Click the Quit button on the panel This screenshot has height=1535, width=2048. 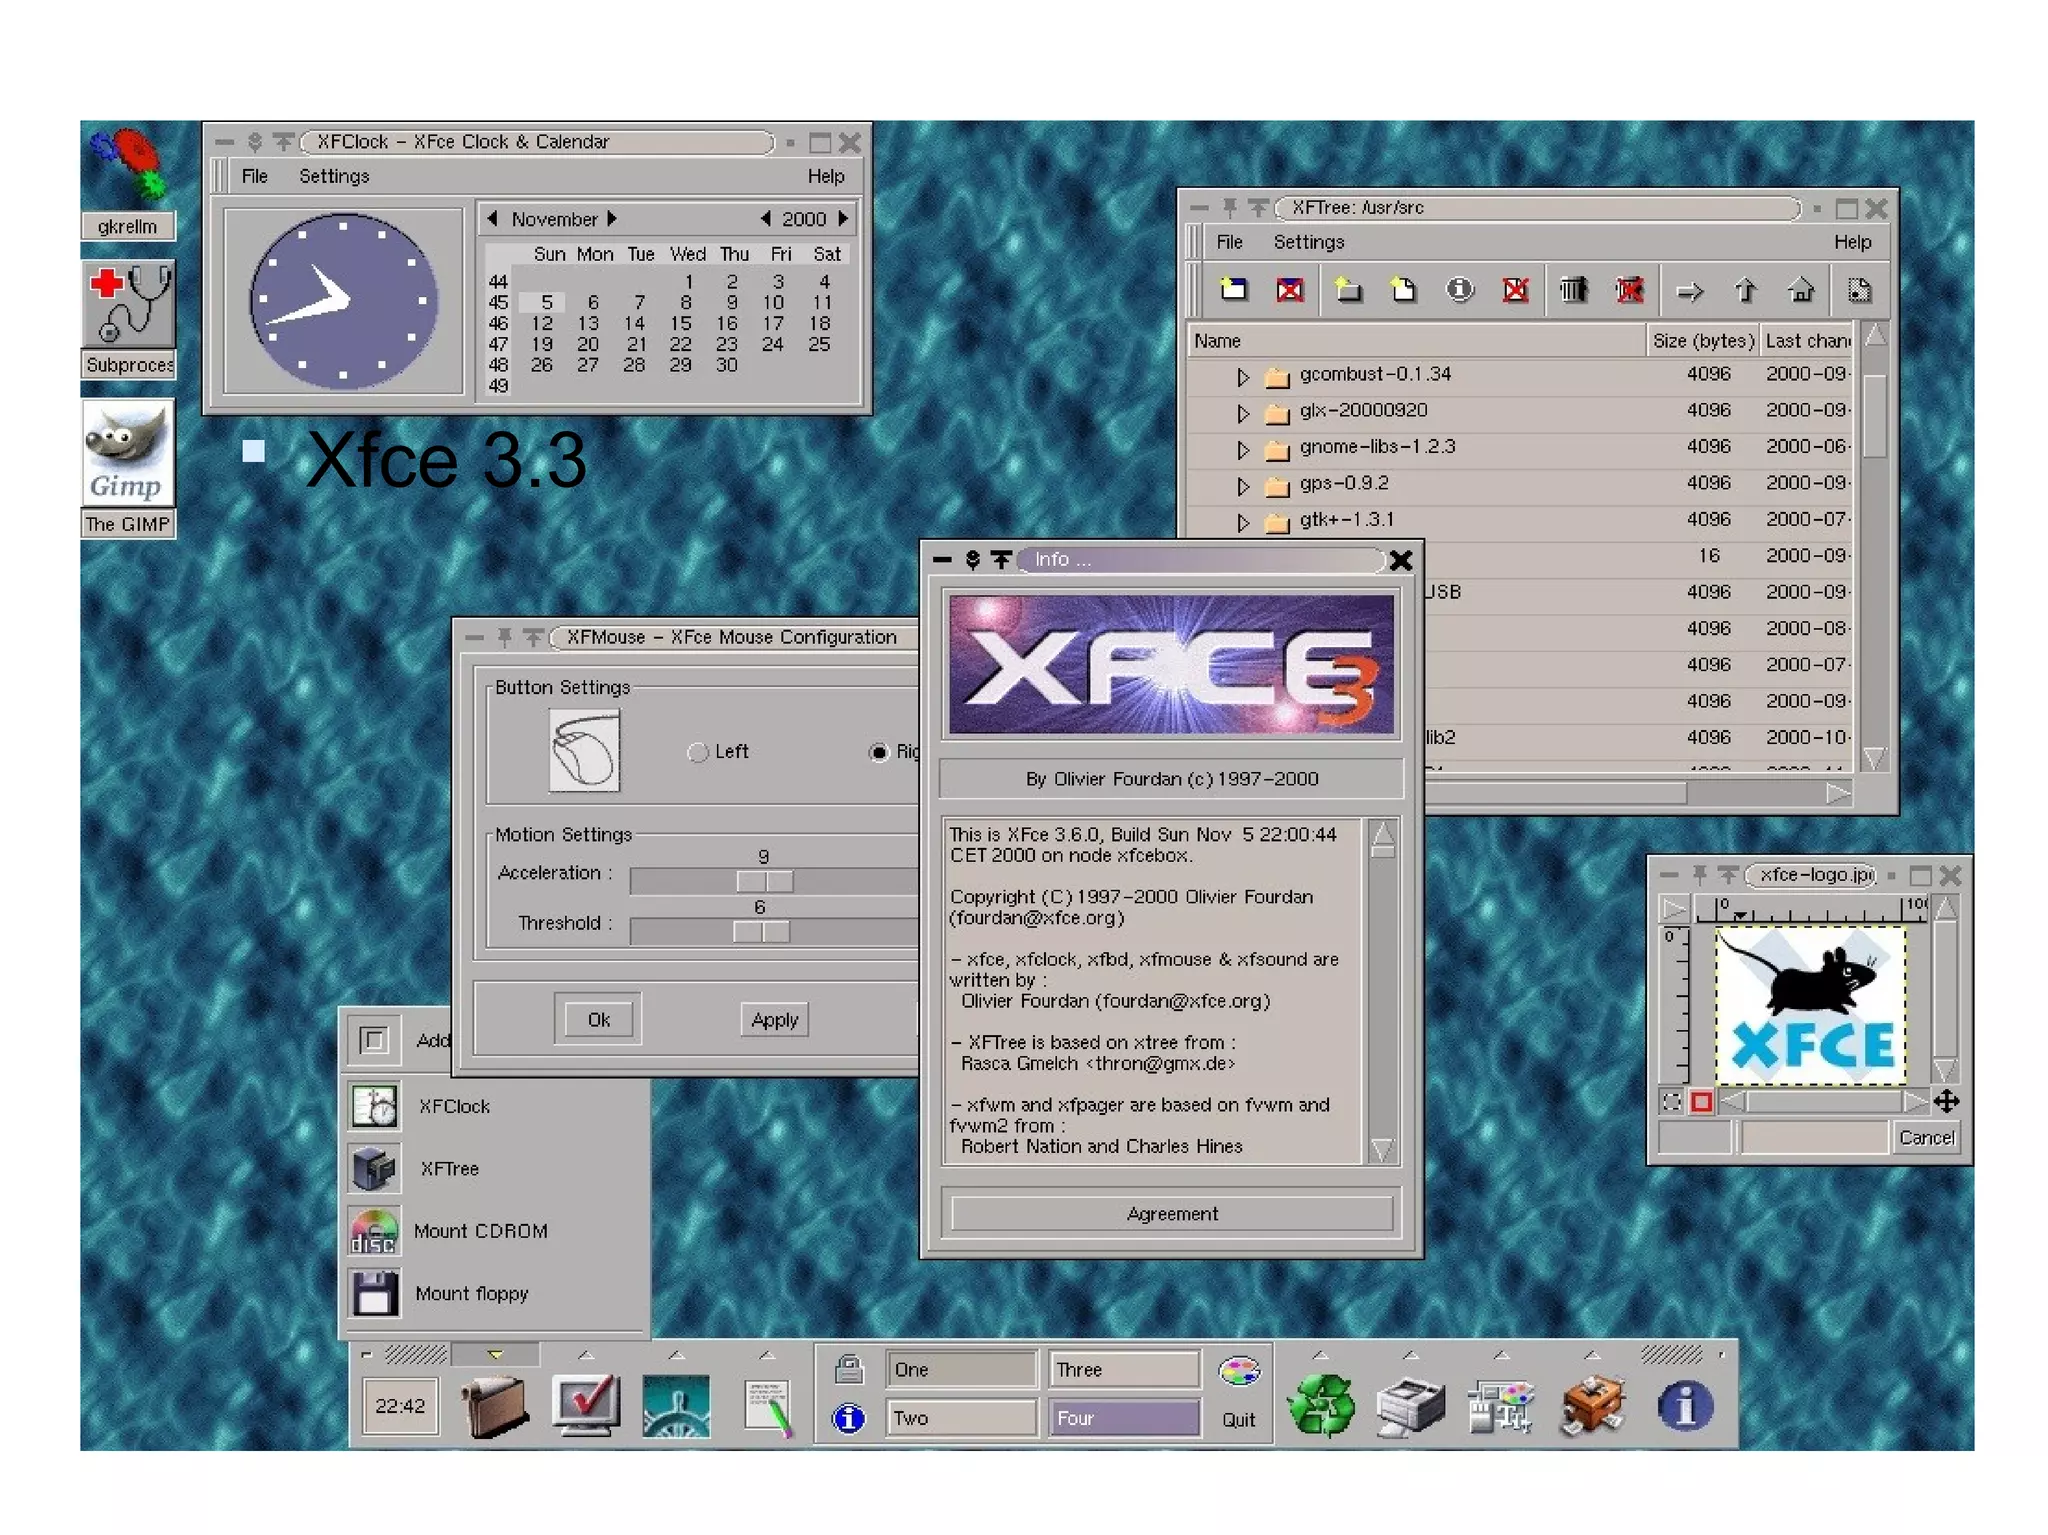1238,1420
